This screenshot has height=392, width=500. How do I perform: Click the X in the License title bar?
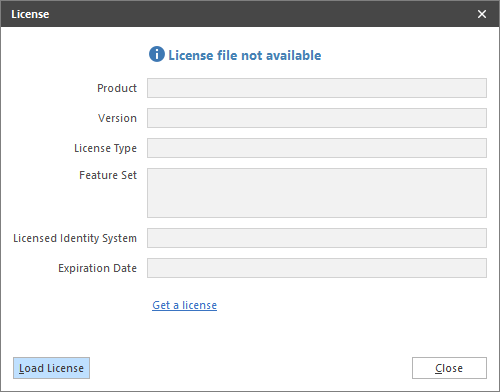click(x=482, y=14)
